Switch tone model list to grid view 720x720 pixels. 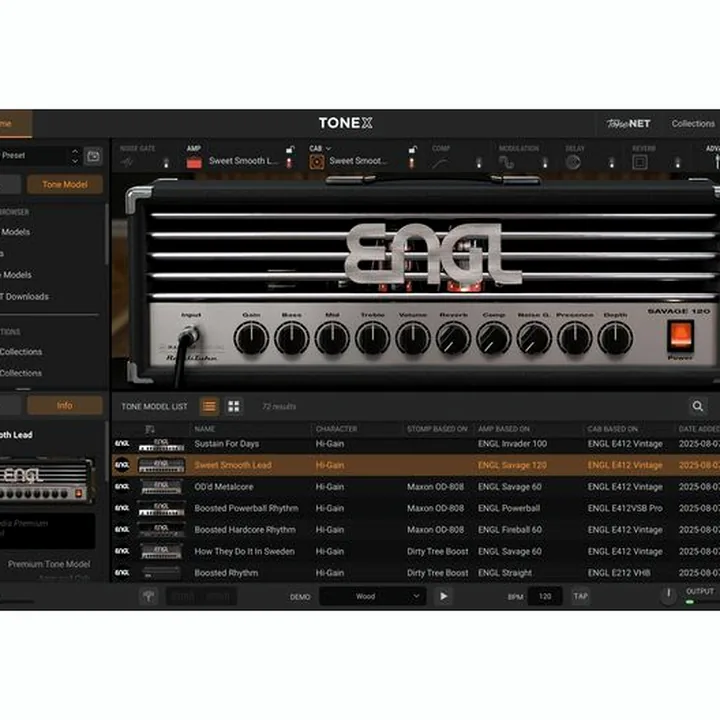(234, 406)
